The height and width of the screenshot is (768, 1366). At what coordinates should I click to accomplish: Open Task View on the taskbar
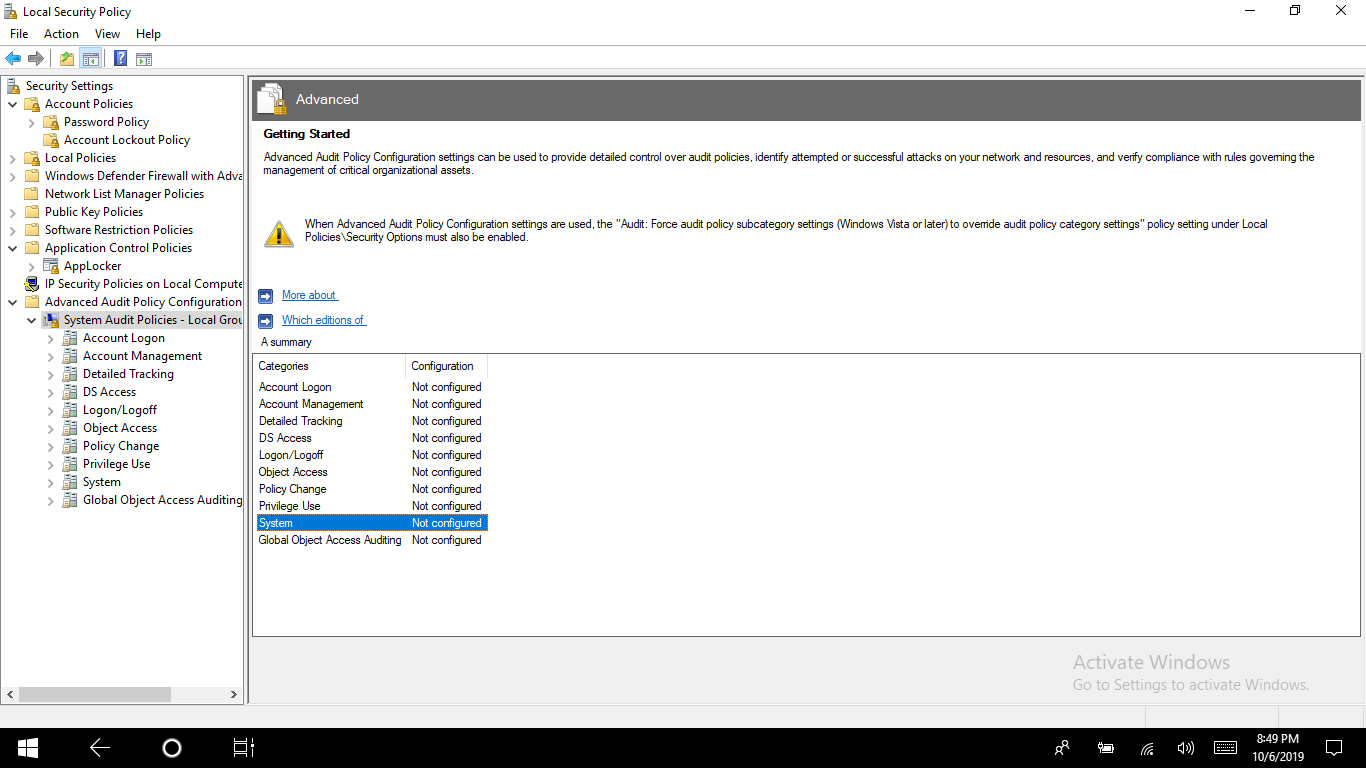(243, 747)
